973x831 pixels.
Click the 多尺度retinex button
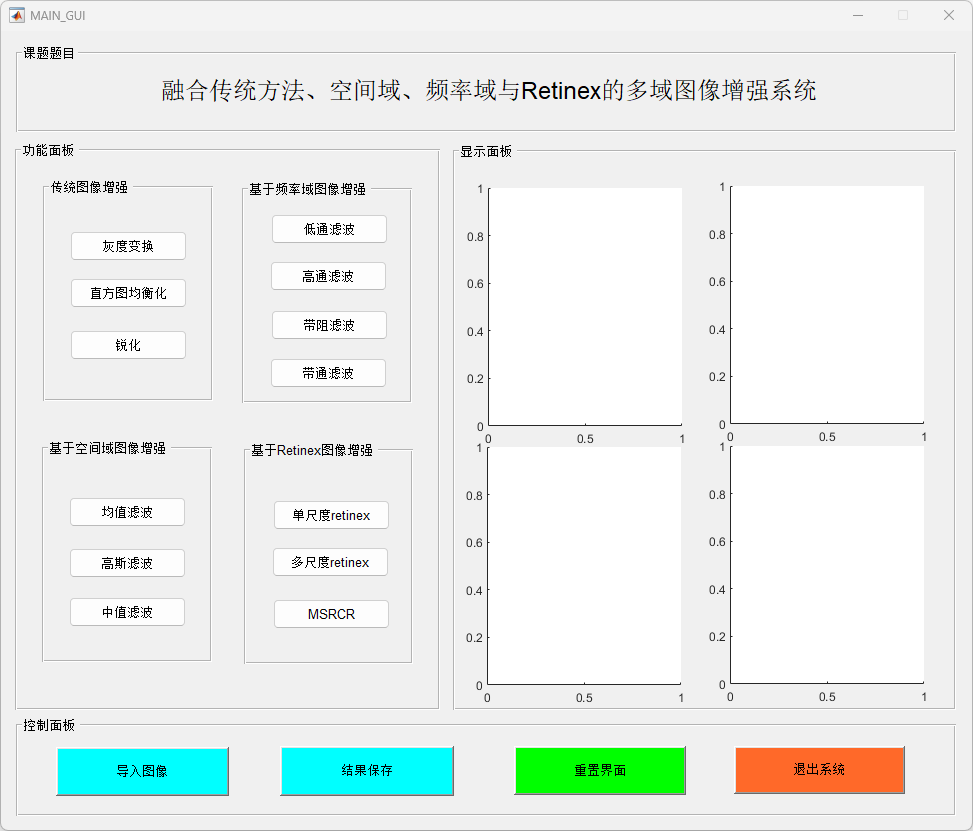330,562
